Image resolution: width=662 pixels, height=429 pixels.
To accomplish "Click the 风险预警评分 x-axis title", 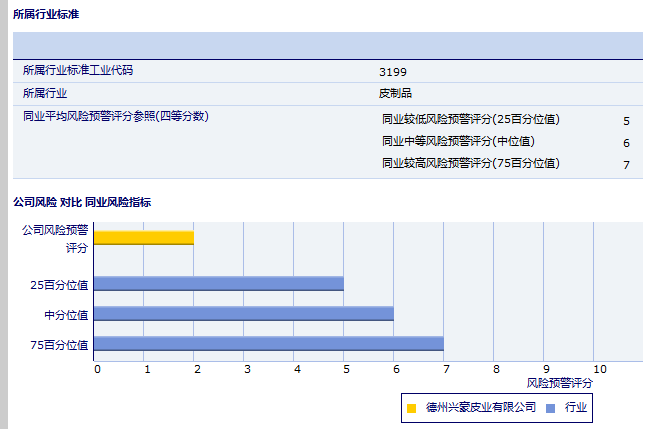I will point(559,383).
